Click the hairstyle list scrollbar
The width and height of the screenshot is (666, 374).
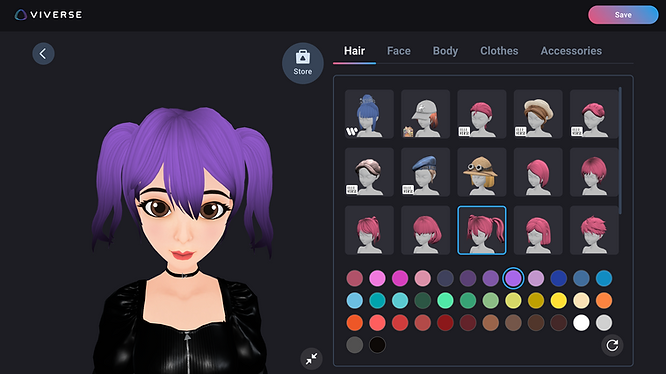(620, 150)
